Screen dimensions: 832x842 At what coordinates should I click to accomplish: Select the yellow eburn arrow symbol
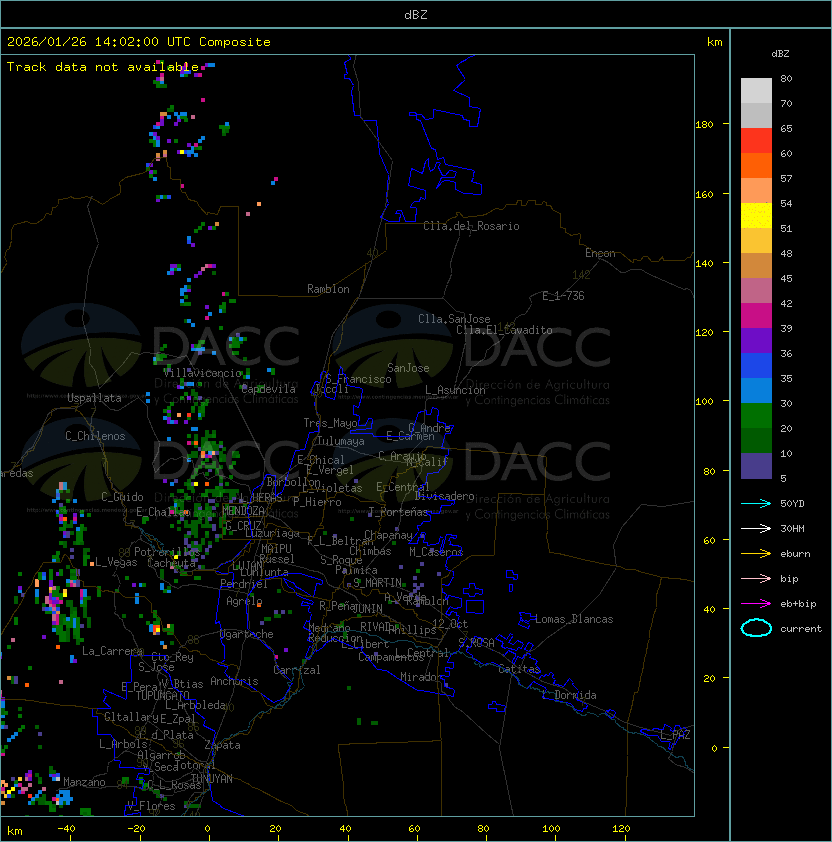pos(756,553)
